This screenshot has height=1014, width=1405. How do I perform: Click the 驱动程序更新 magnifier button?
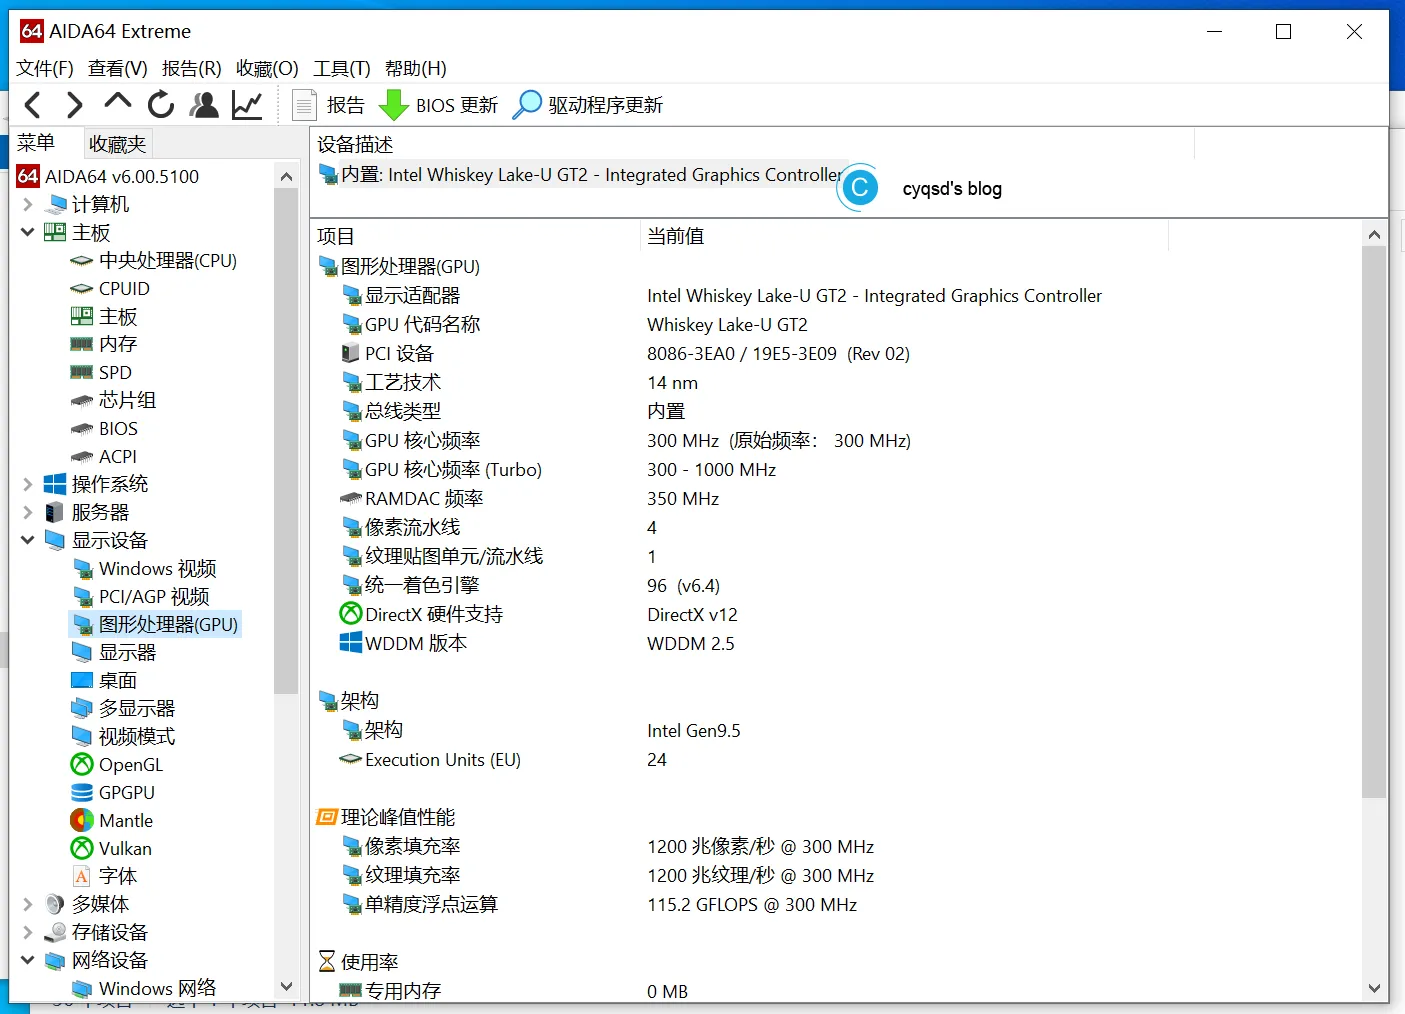587,105
